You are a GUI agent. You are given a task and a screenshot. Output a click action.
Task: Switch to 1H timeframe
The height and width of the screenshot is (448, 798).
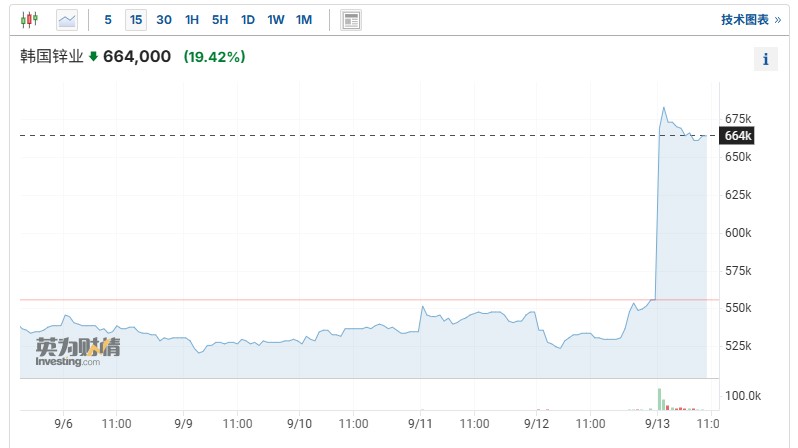pos(192,19)
